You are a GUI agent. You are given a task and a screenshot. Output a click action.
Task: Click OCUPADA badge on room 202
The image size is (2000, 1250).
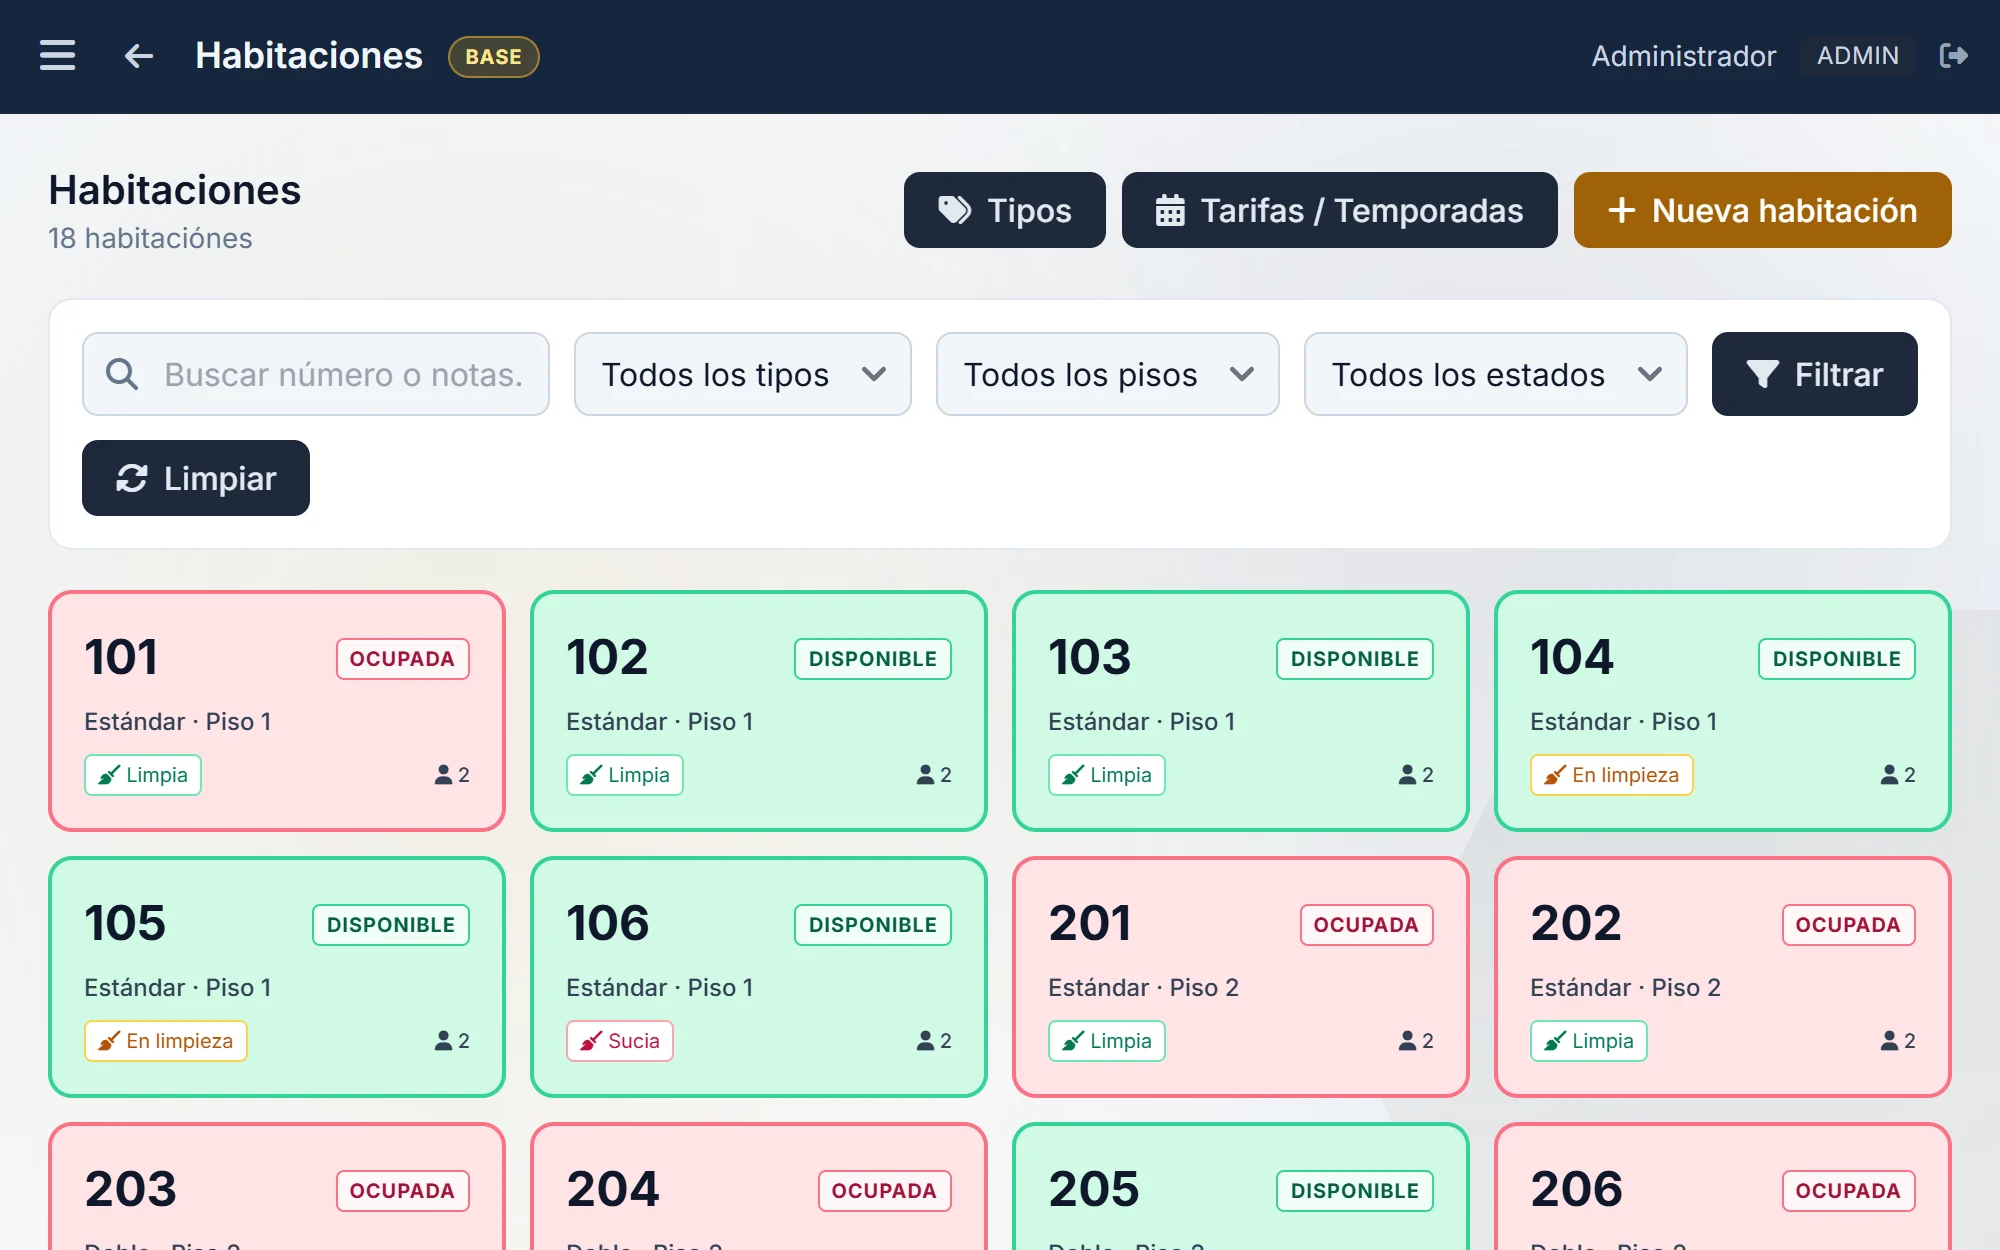1848,925
